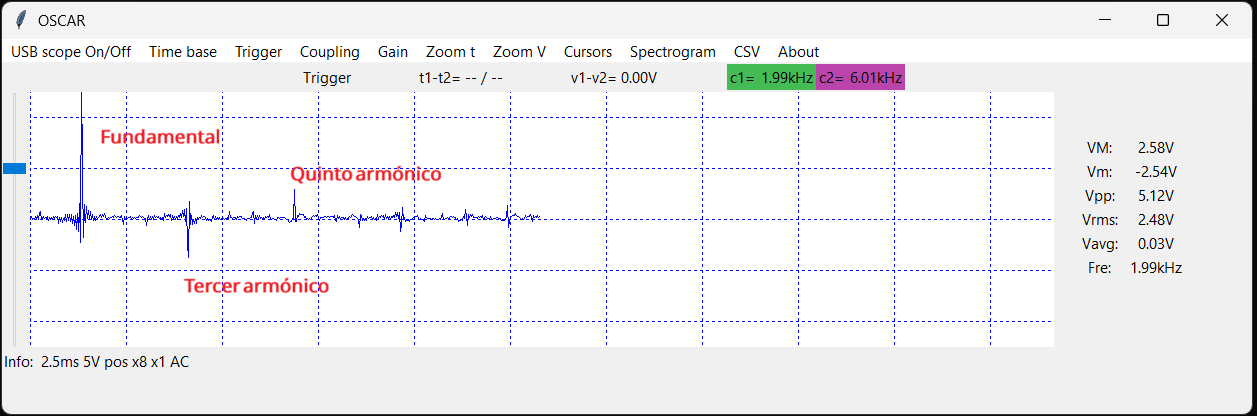1257x416 pixels.
Task: Click the Tercer armónico annotation
Action: [257, 286]
